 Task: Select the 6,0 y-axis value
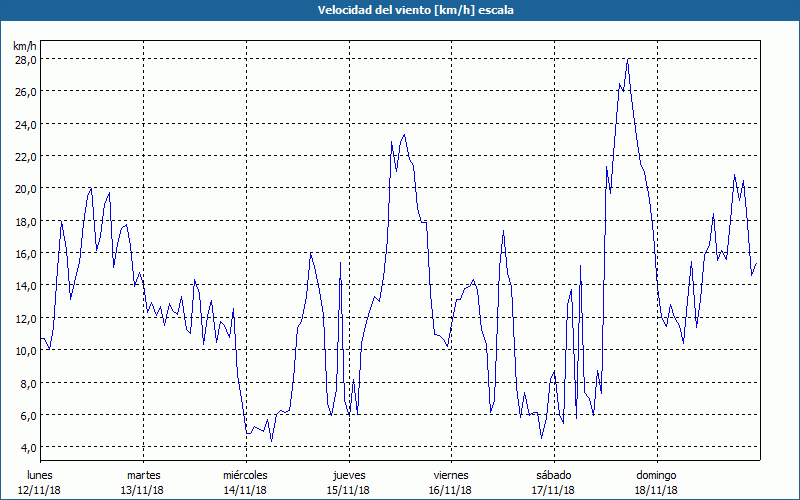pos(29,415)
